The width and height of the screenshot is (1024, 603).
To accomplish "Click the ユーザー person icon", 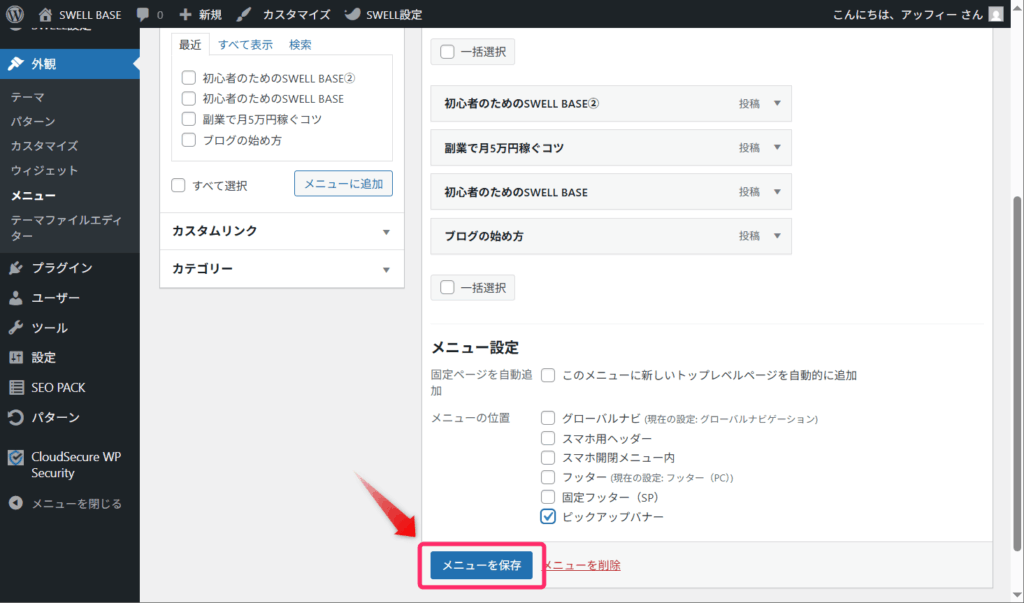I will click(16, 298).
